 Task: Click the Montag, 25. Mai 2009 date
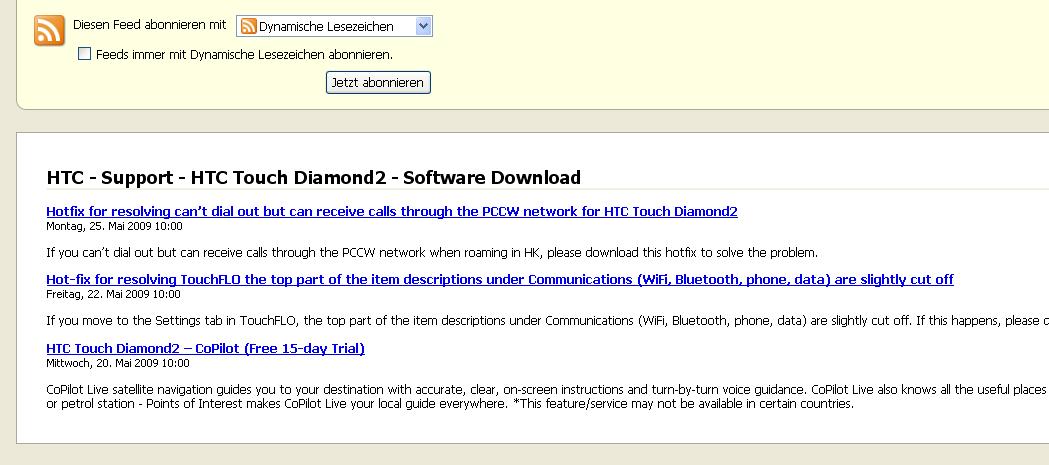pos(114,227)
